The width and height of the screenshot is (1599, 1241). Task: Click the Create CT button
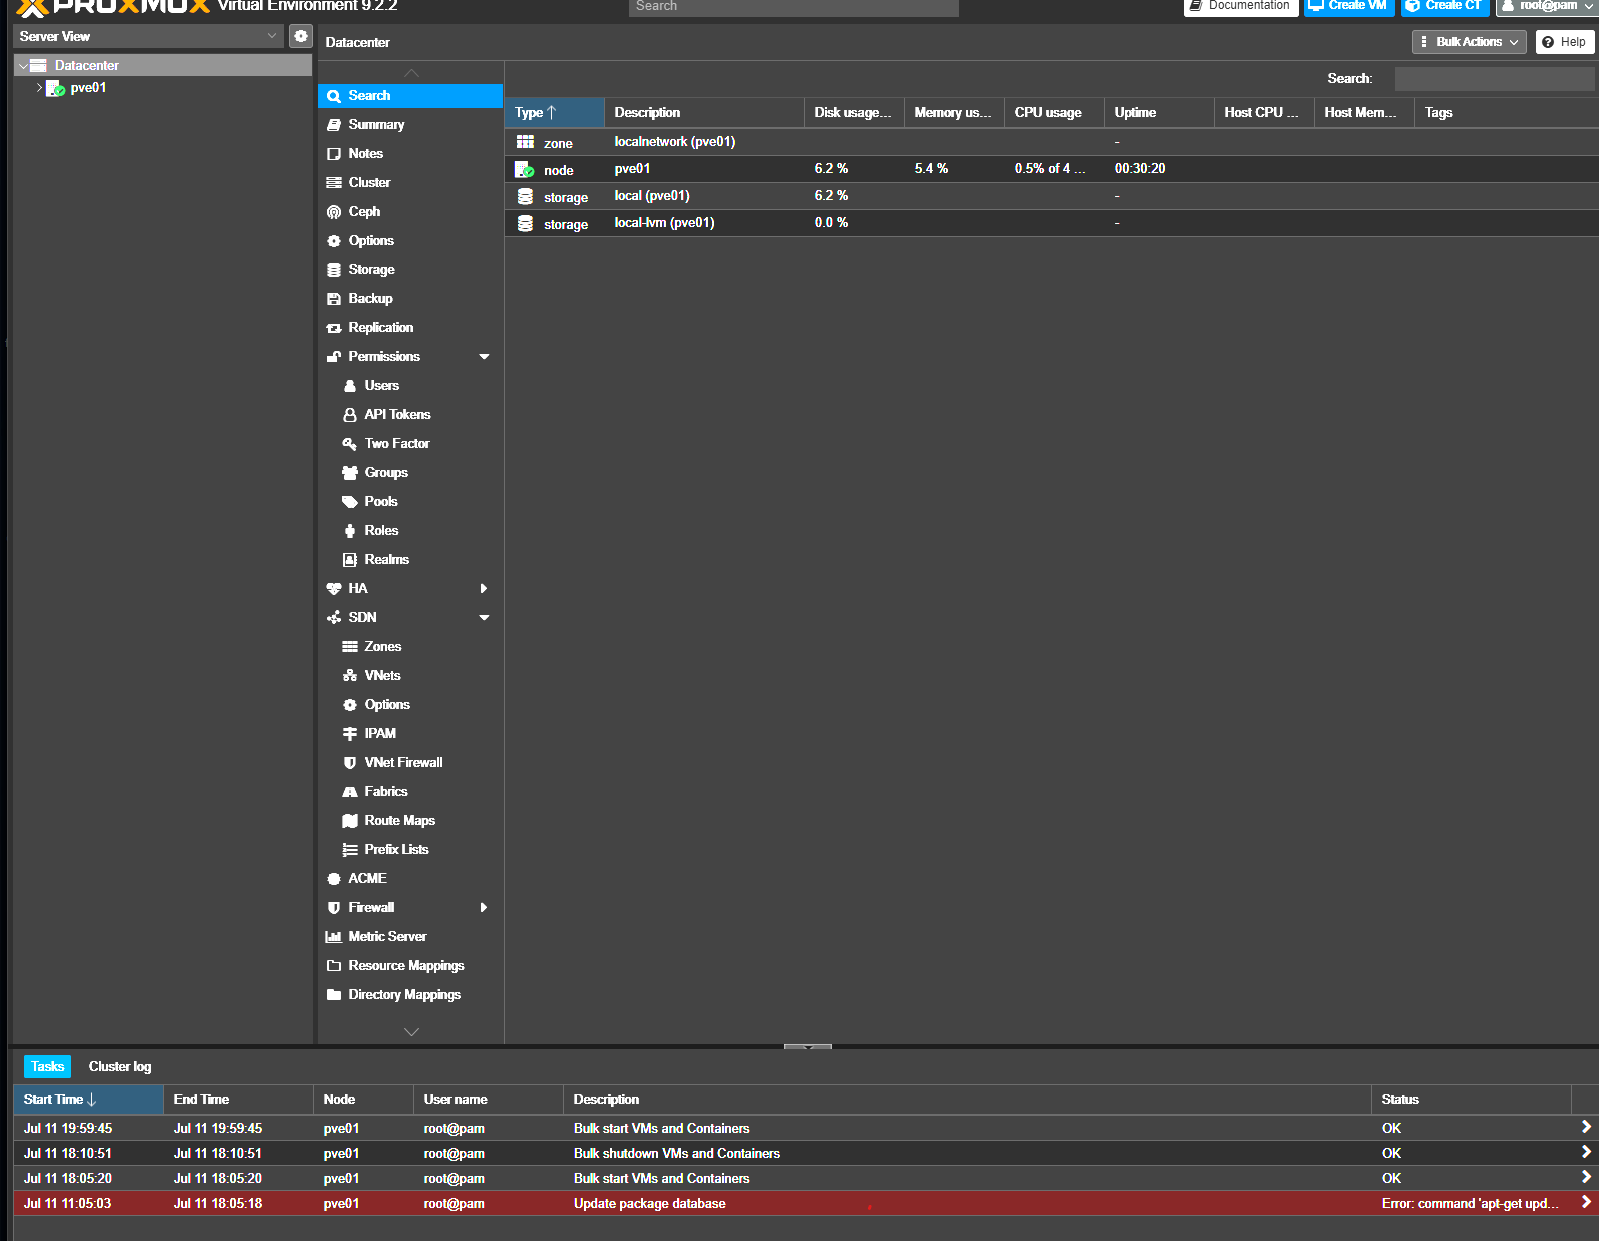coord(1445,6)
